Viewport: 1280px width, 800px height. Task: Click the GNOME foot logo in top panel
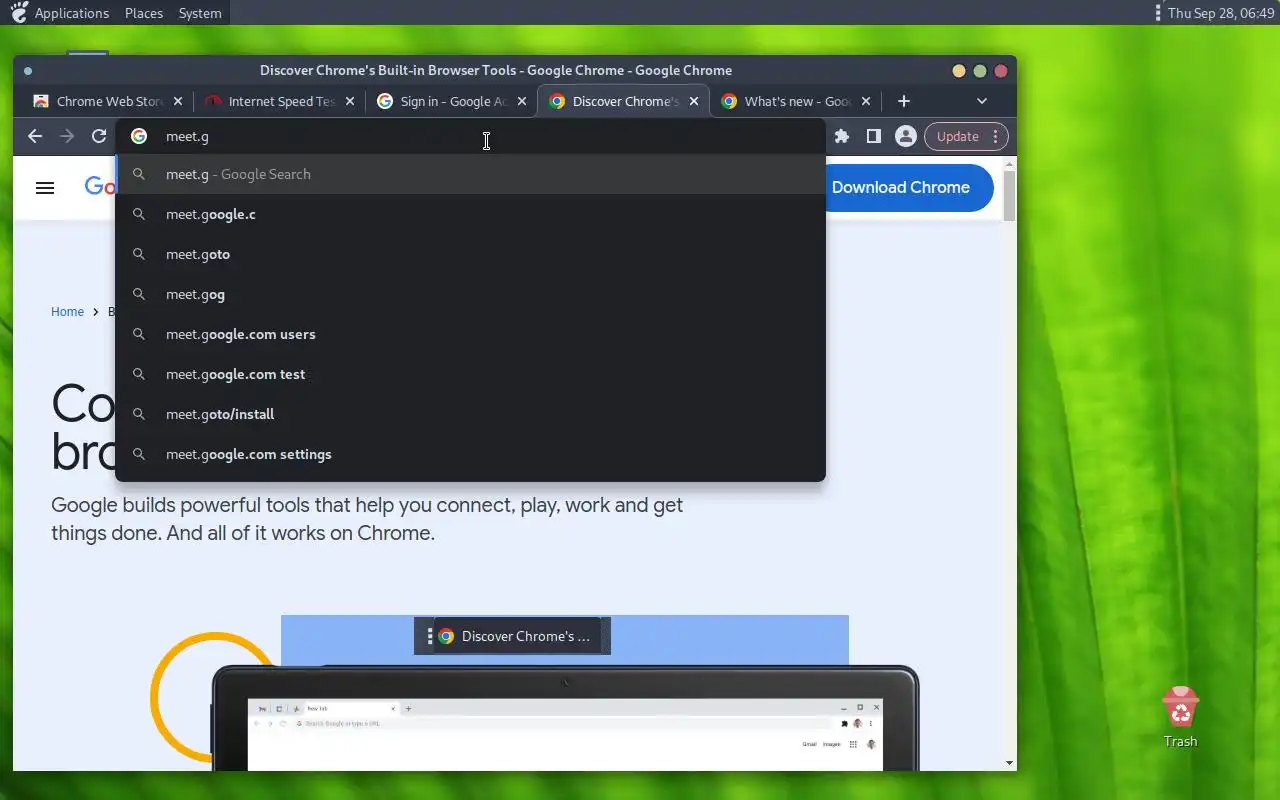pyautogui.click(x=17, y=13)
